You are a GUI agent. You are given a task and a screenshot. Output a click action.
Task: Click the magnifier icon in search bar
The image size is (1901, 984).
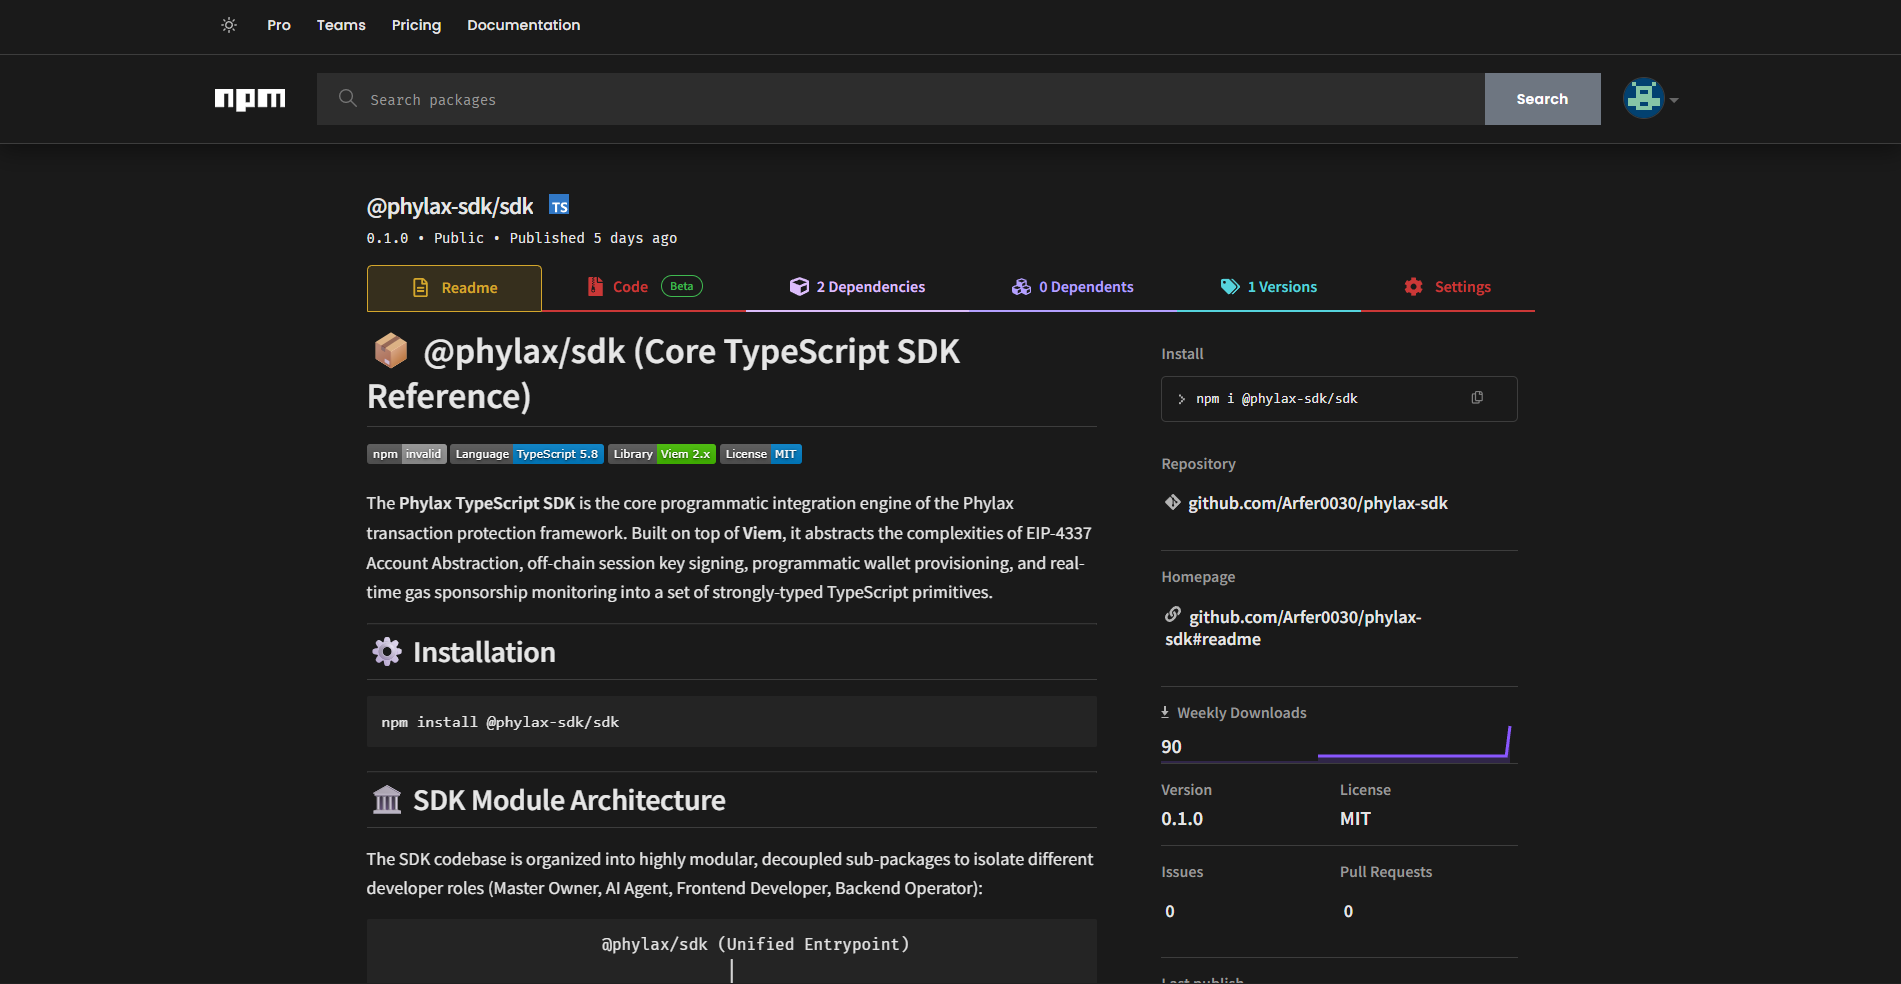(x=348, y=98)
